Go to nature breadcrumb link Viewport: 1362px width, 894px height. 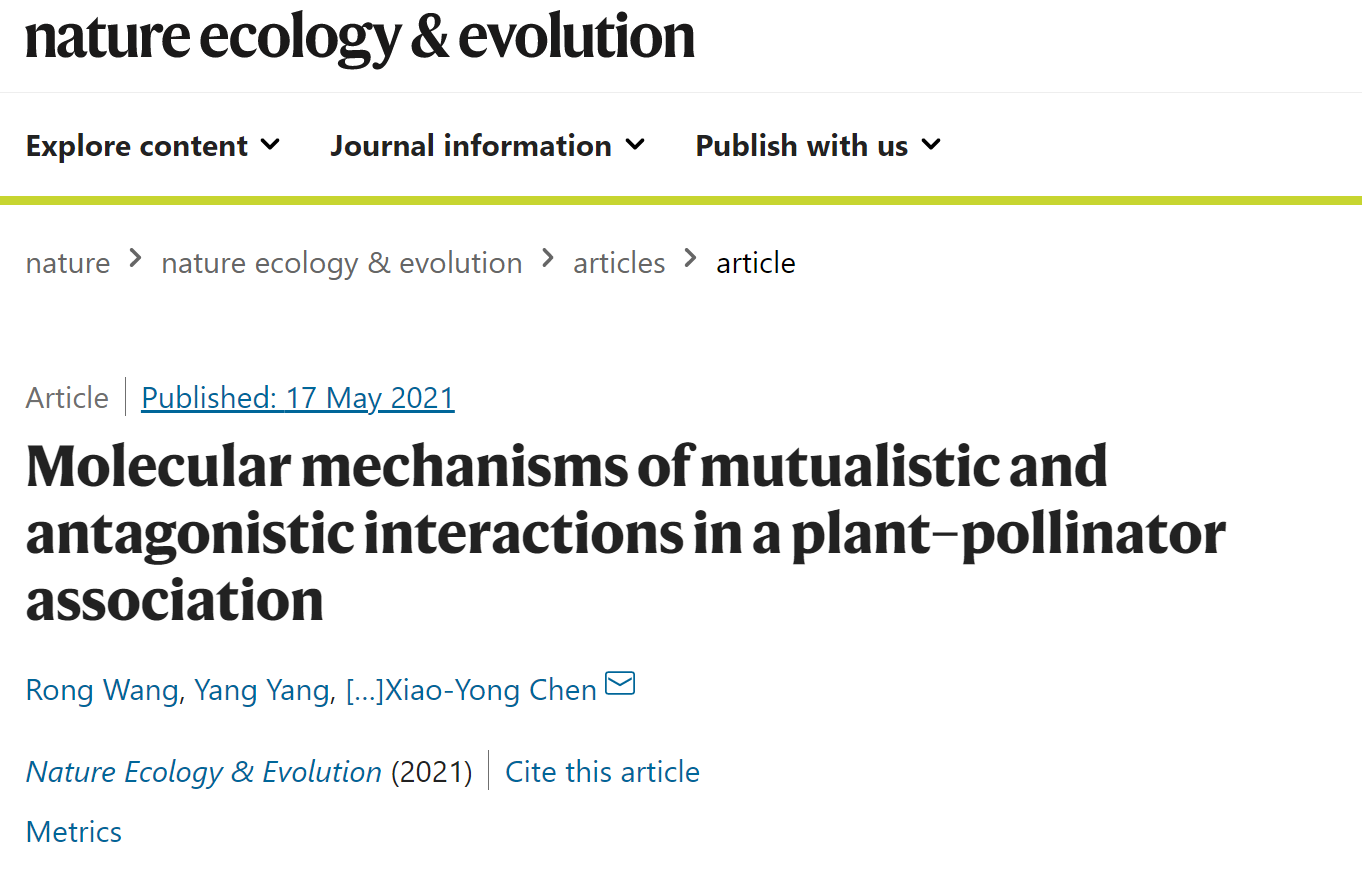[68, 263]
